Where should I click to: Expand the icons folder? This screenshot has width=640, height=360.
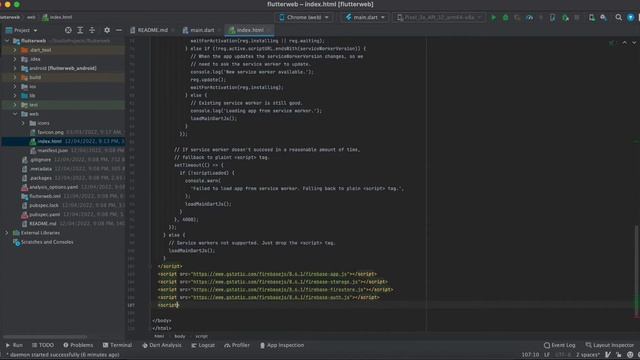click(x=23, y=123)
